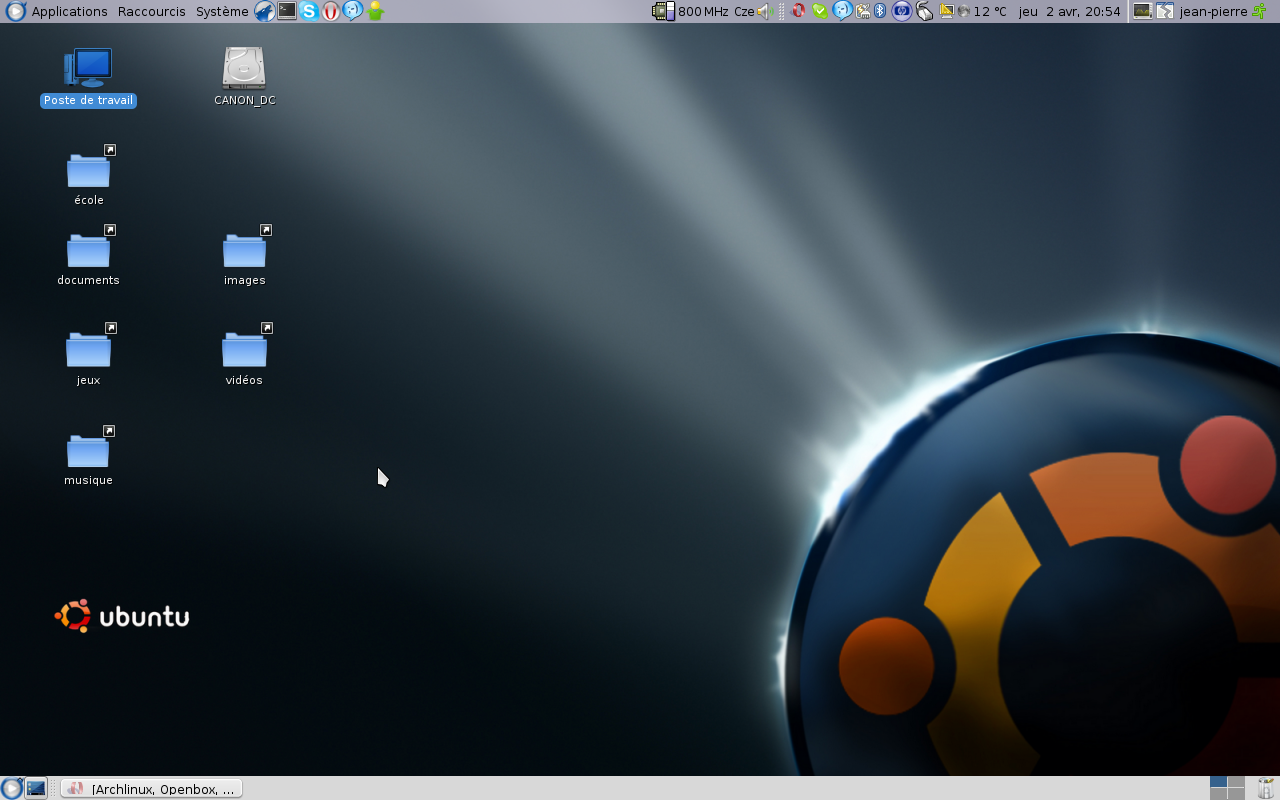Launch Opera browser from top panel

point(331,11)
